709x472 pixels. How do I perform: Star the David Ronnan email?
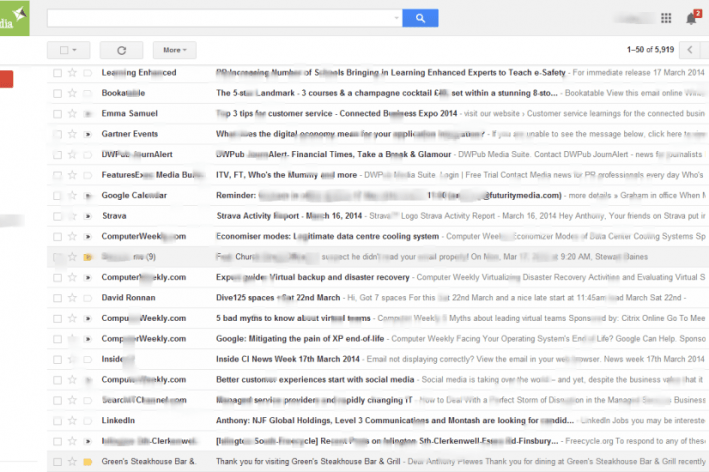click(x=72, y=298)
